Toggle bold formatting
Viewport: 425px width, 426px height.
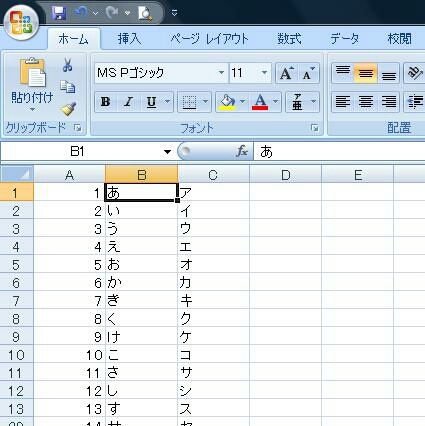(106, 102)
